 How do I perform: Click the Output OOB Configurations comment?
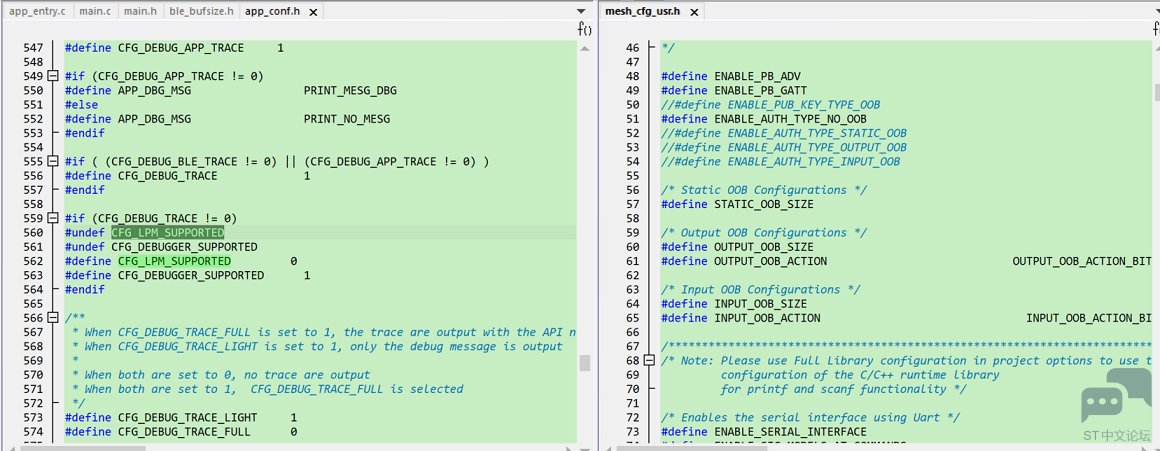click(764, 233)
